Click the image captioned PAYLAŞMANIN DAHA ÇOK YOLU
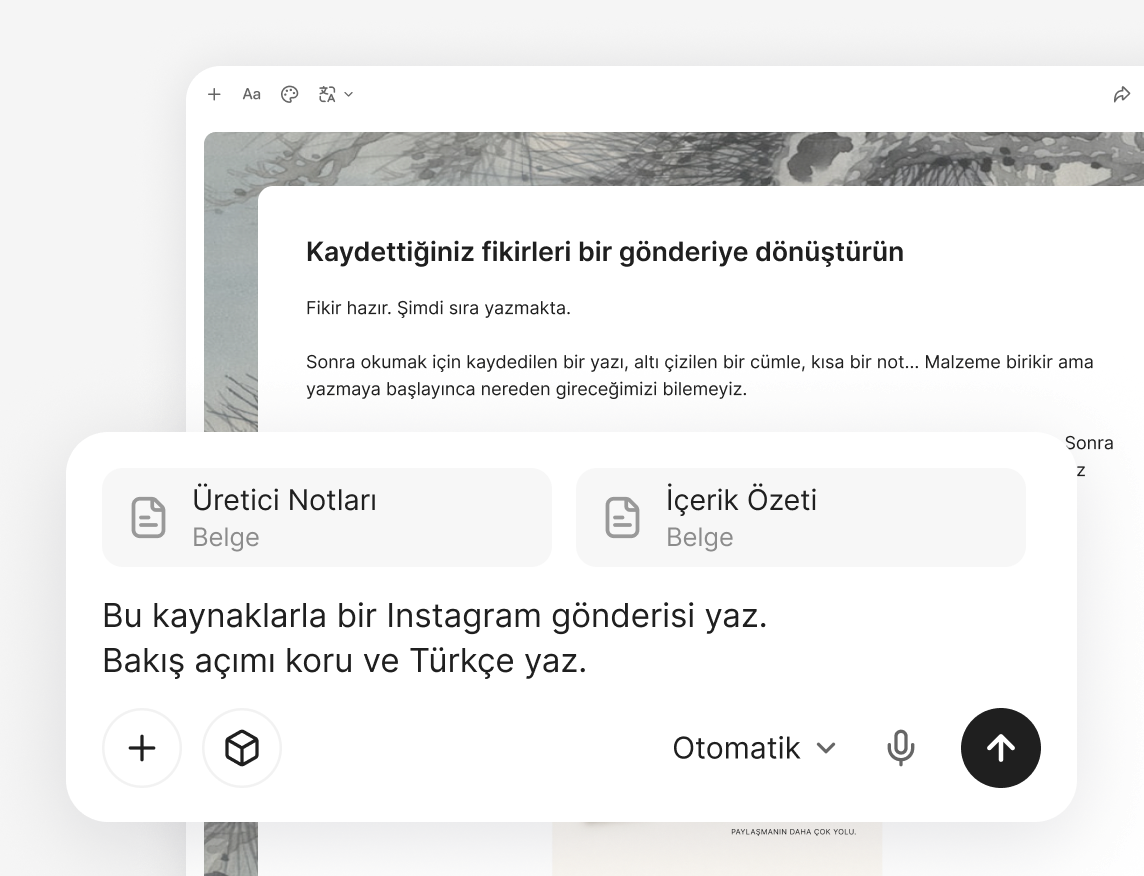 coord(717,848)
